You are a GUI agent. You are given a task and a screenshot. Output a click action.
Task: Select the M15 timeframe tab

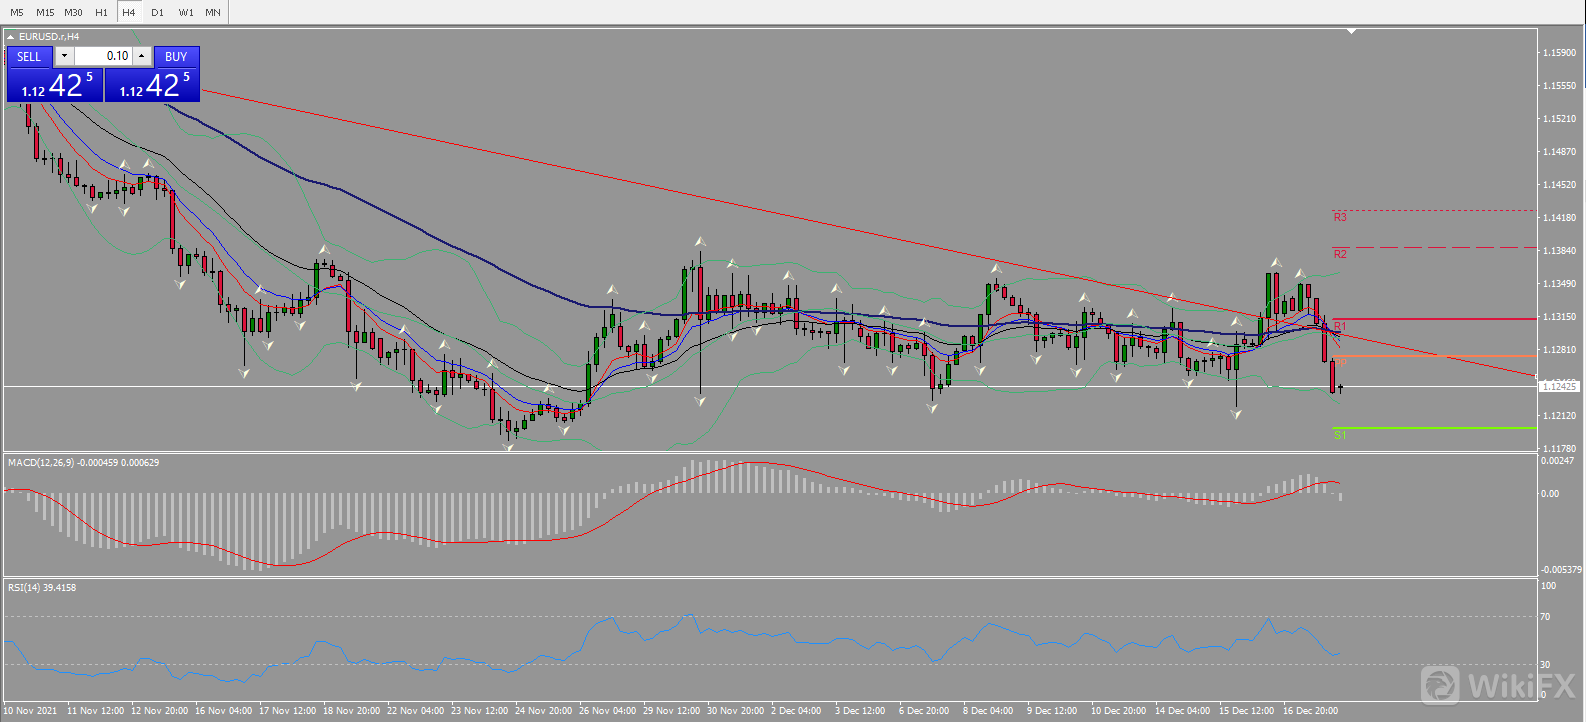(45, 12)
